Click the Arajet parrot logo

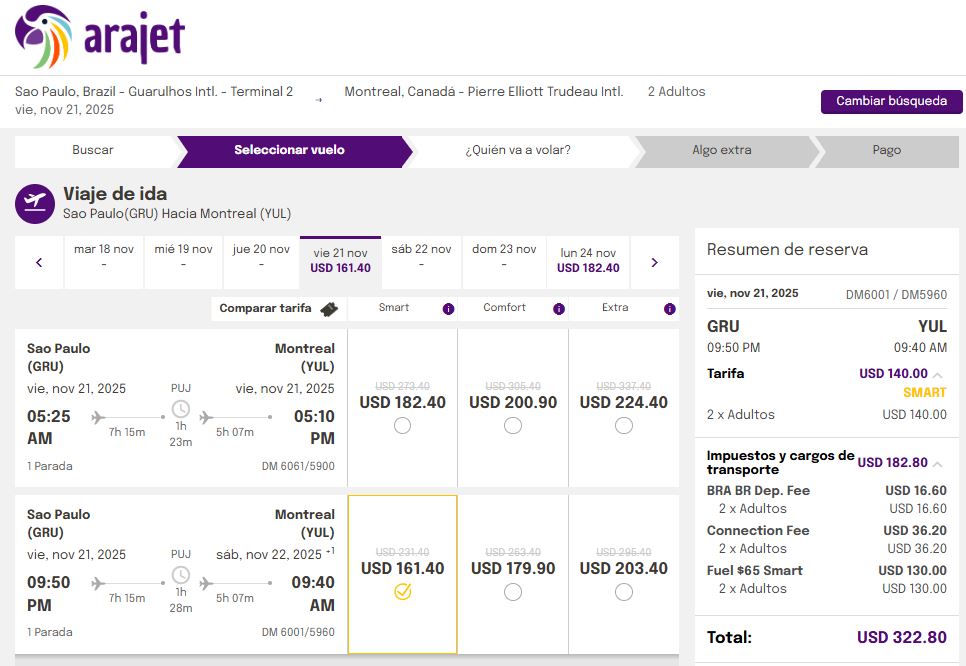[43, 36]
